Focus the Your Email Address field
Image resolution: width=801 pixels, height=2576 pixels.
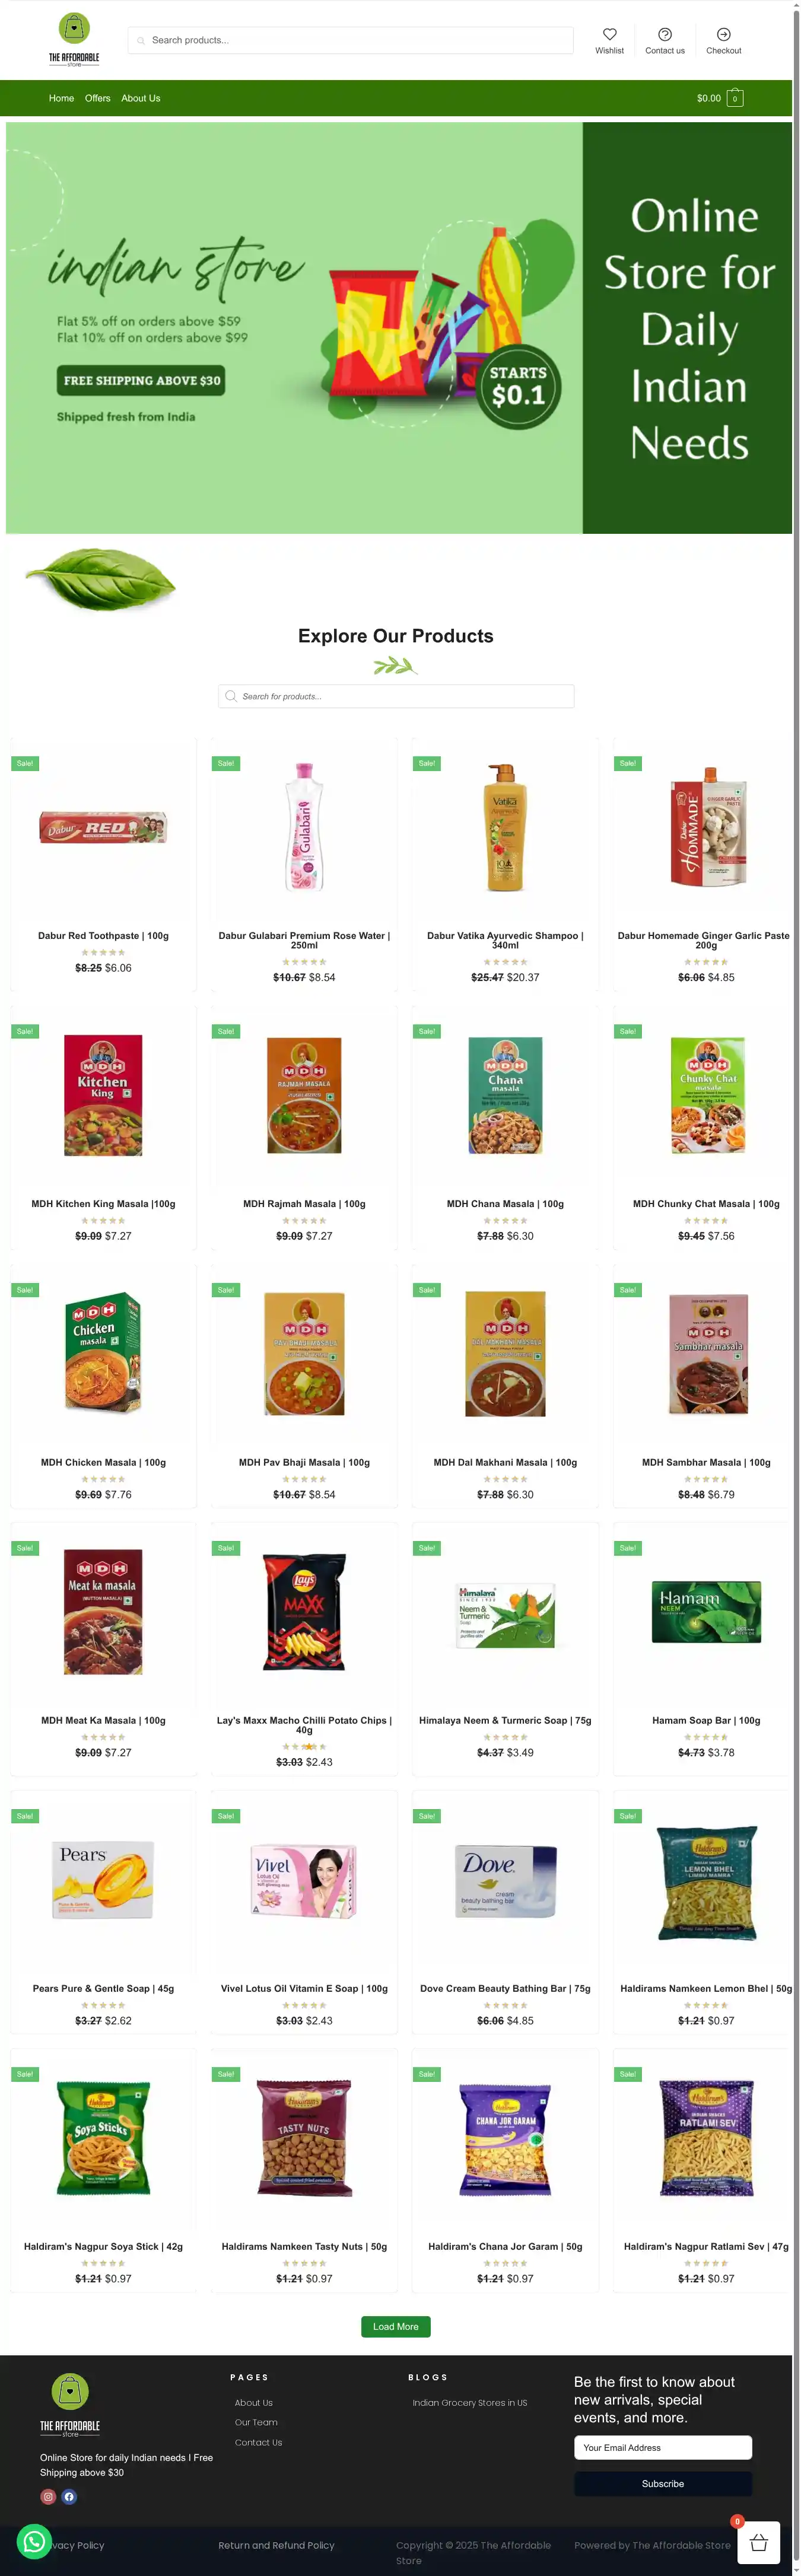[x=662, y=2447]
